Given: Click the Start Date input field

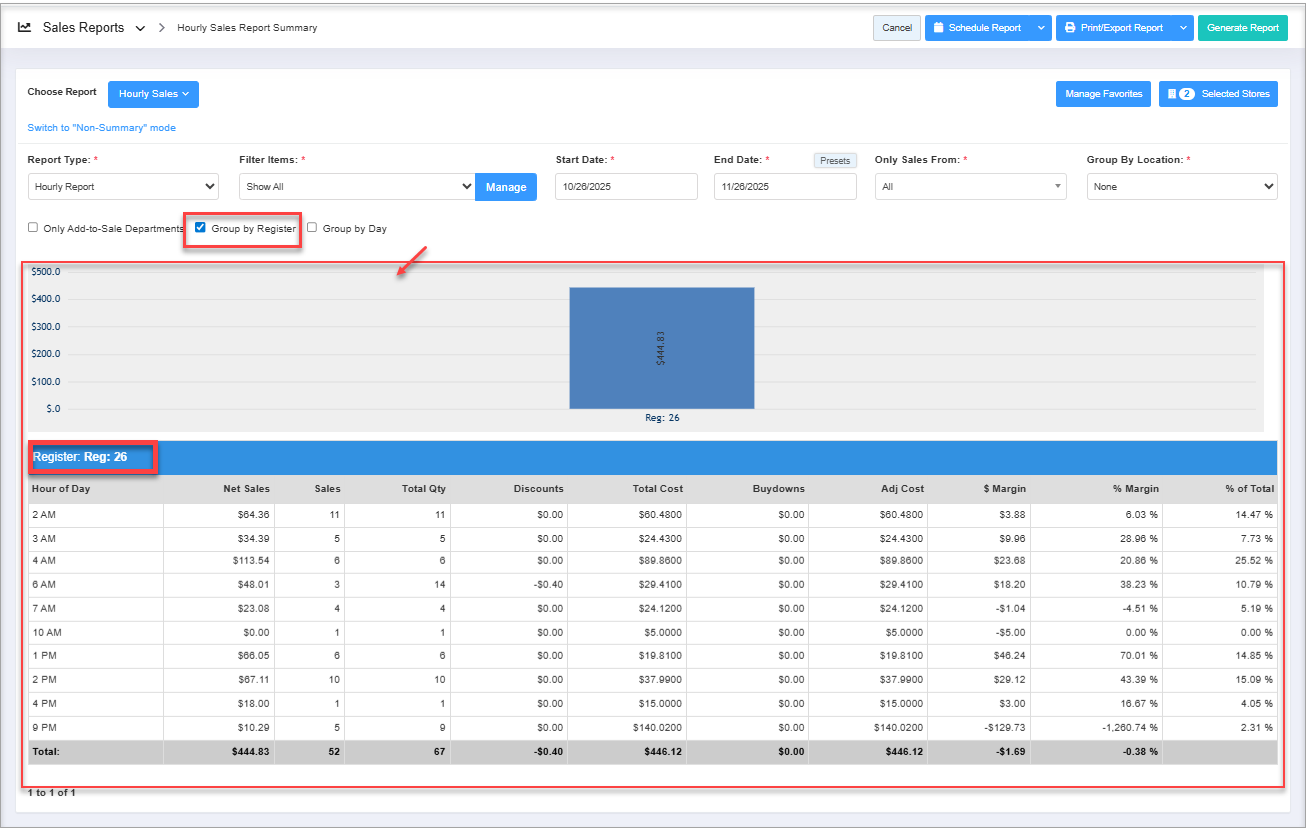Looking at the screenshot, I should [x=626, y=187].
